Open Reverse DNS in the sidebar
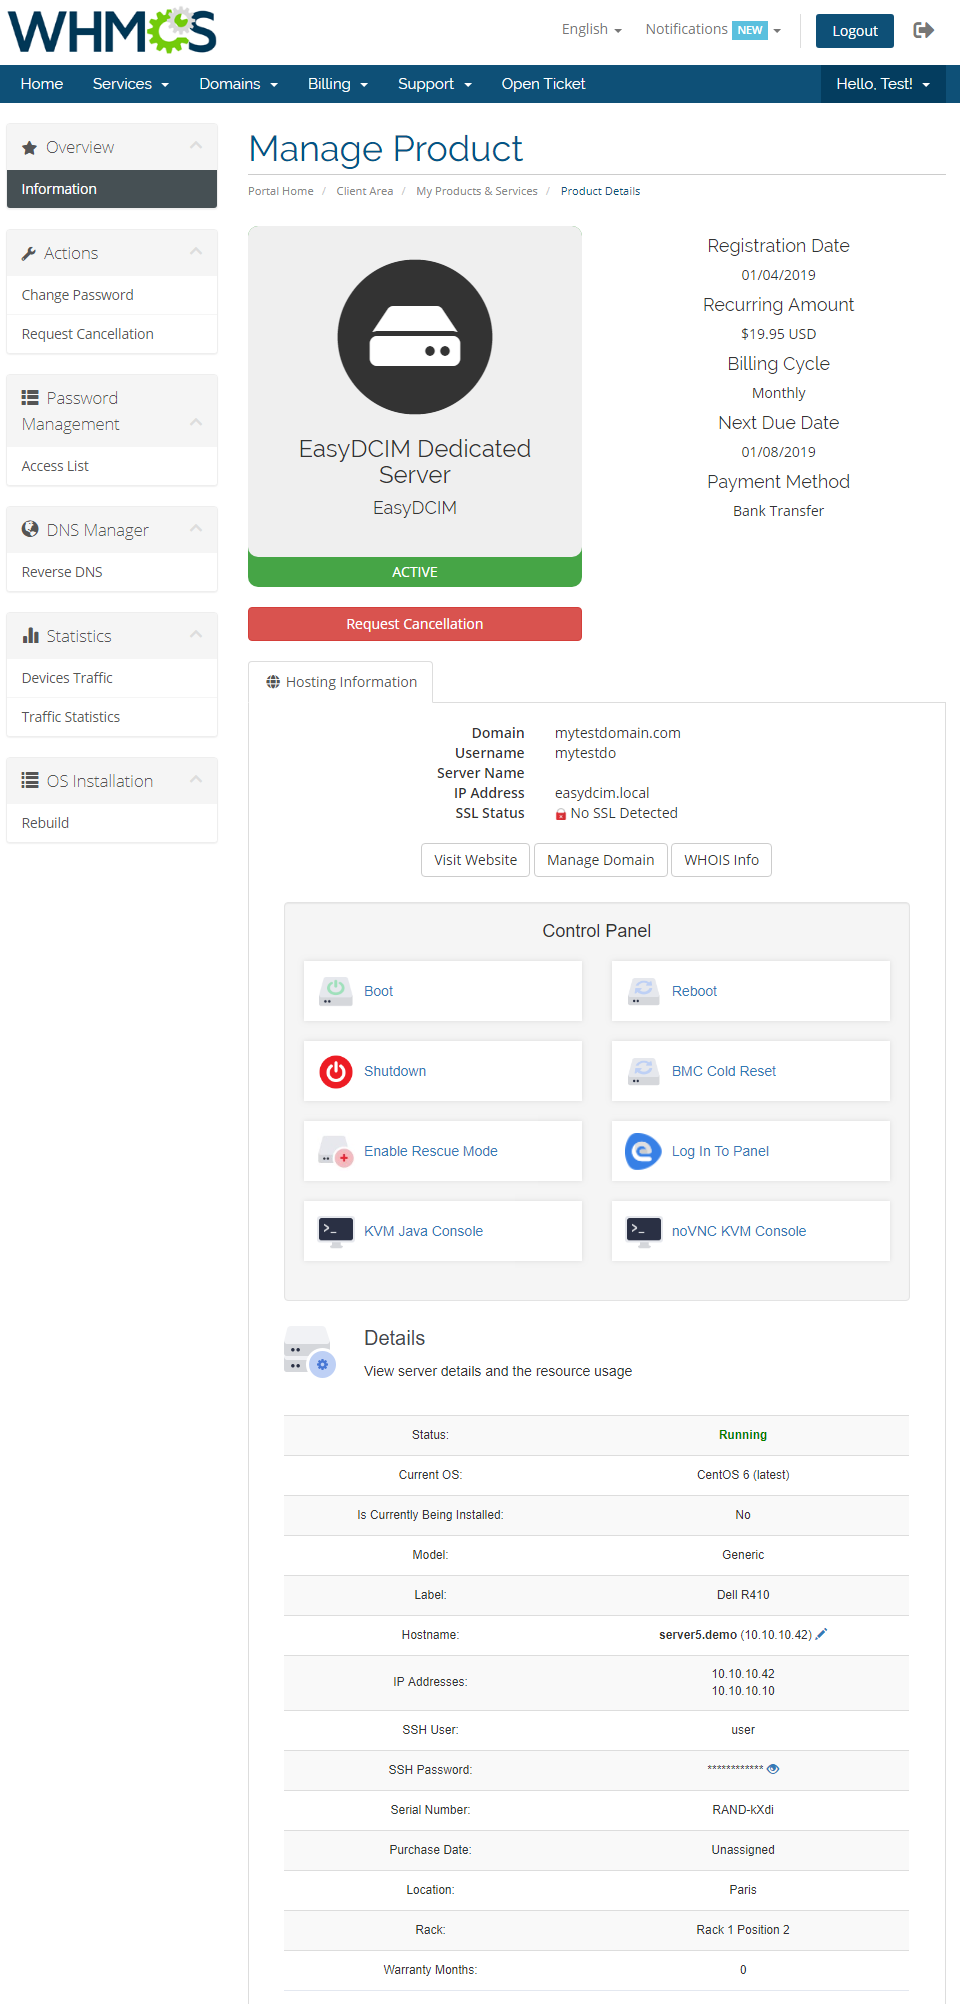The image size is (960, 2004). [x=112, y=572]
